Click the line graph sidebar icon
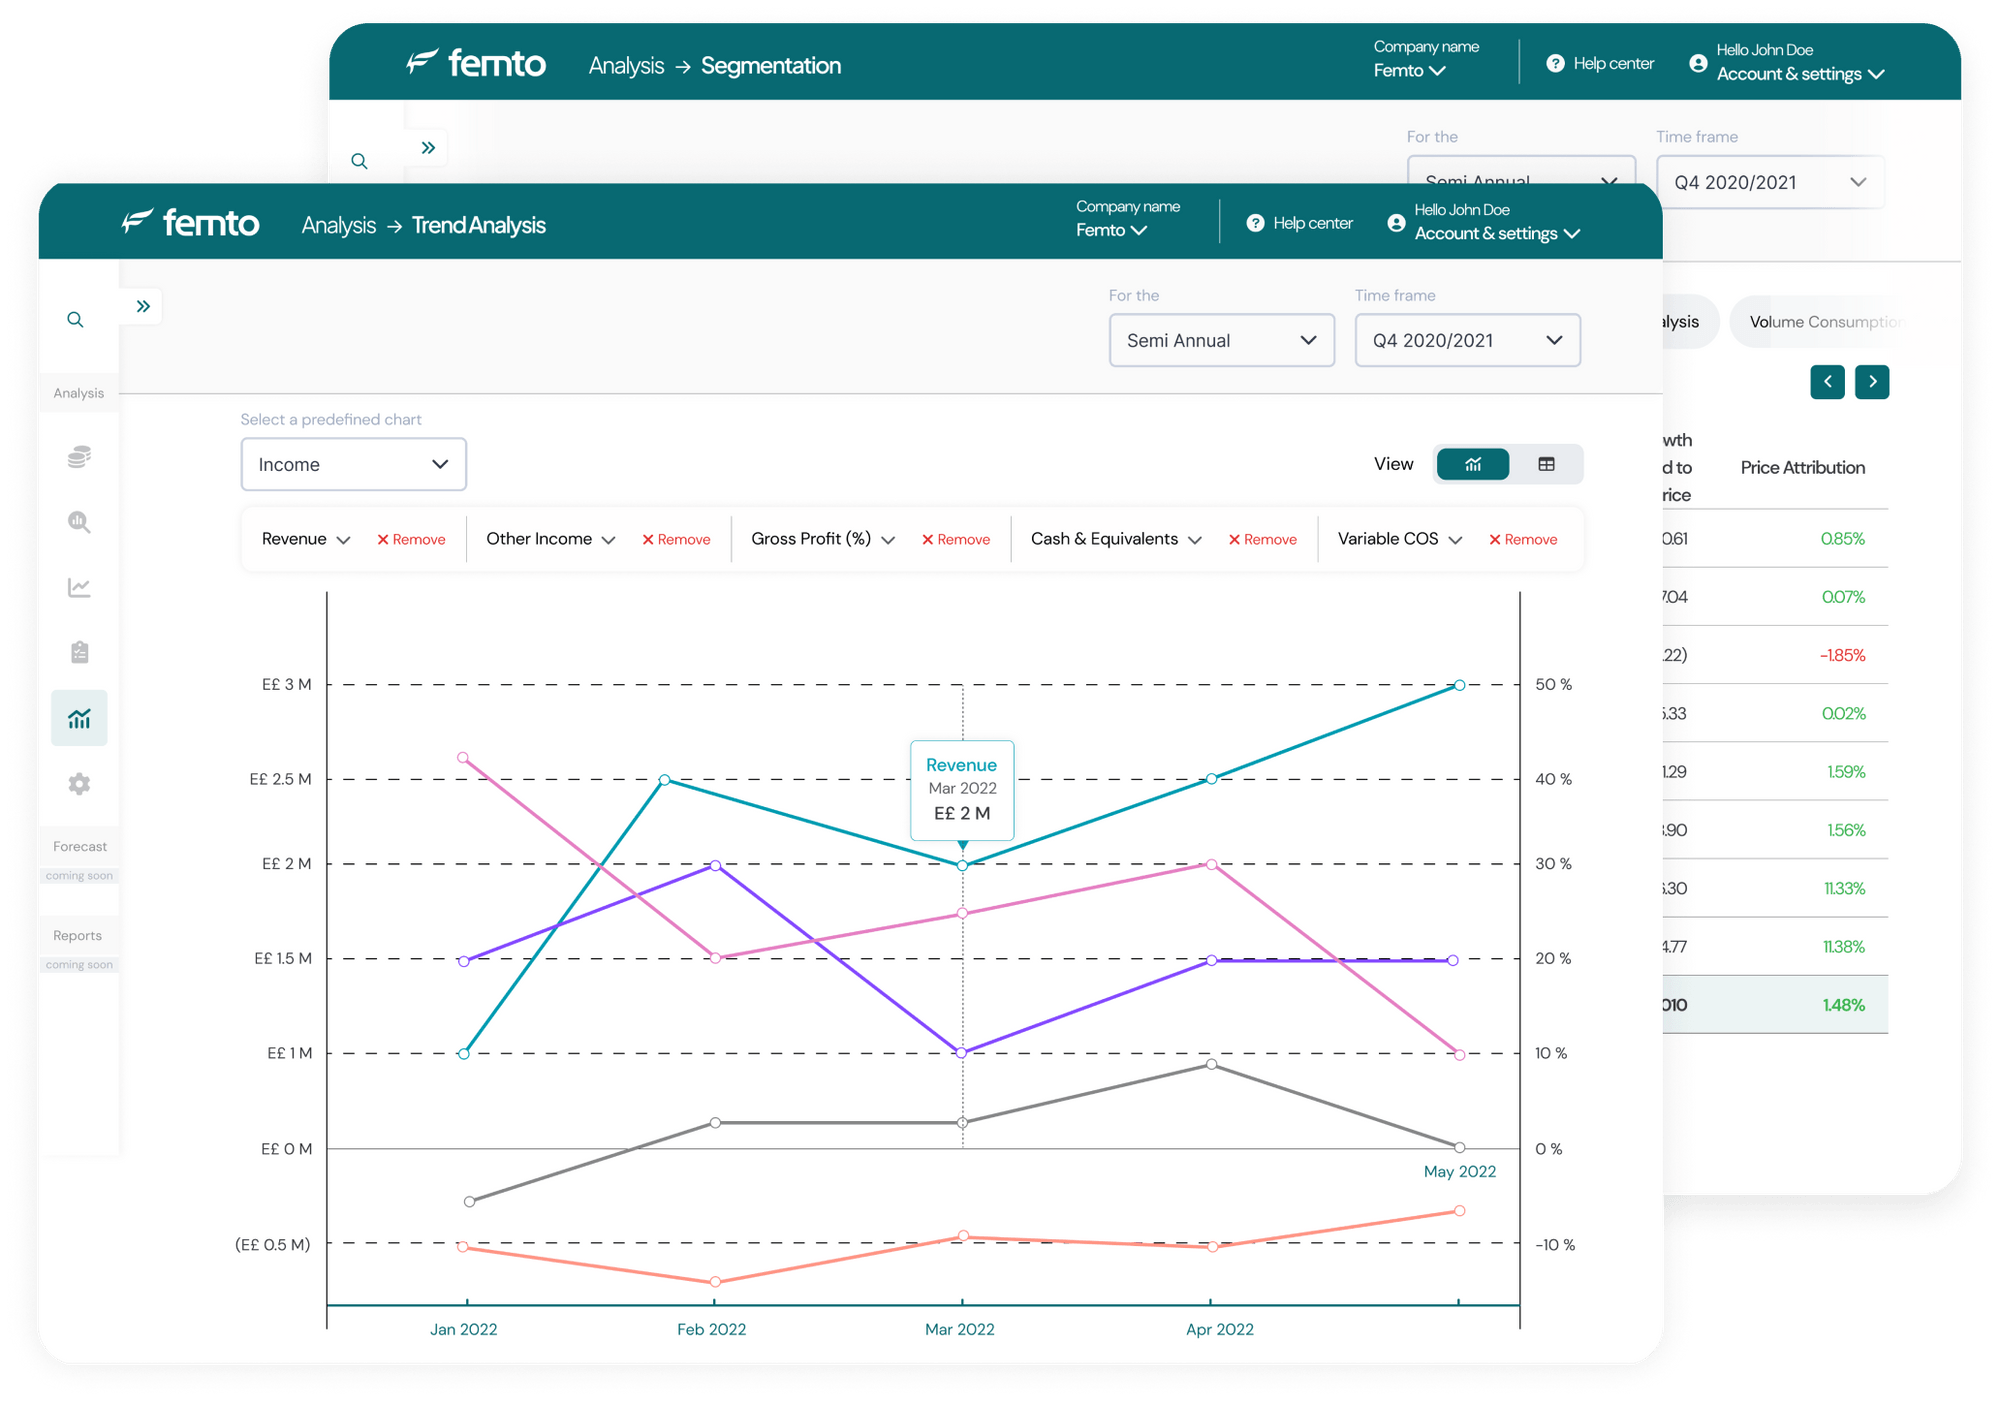This screenshot has height=1403, width=2000. [79, 587]
